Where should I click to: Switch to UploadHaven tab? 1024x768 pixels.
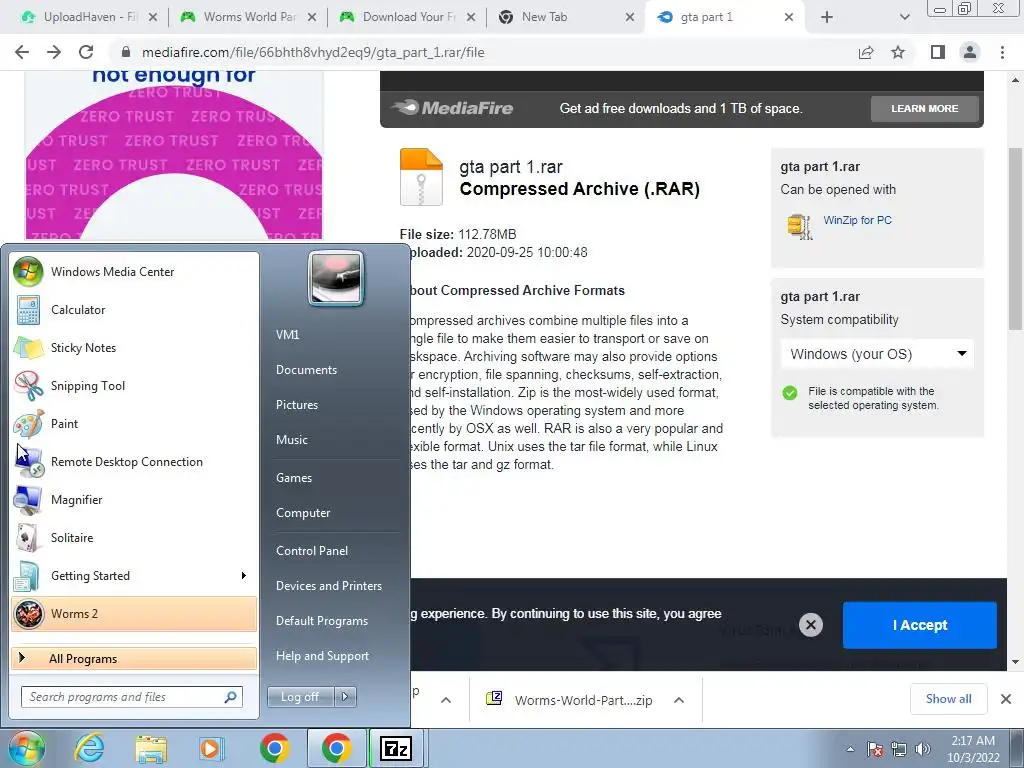pos(90,17)
